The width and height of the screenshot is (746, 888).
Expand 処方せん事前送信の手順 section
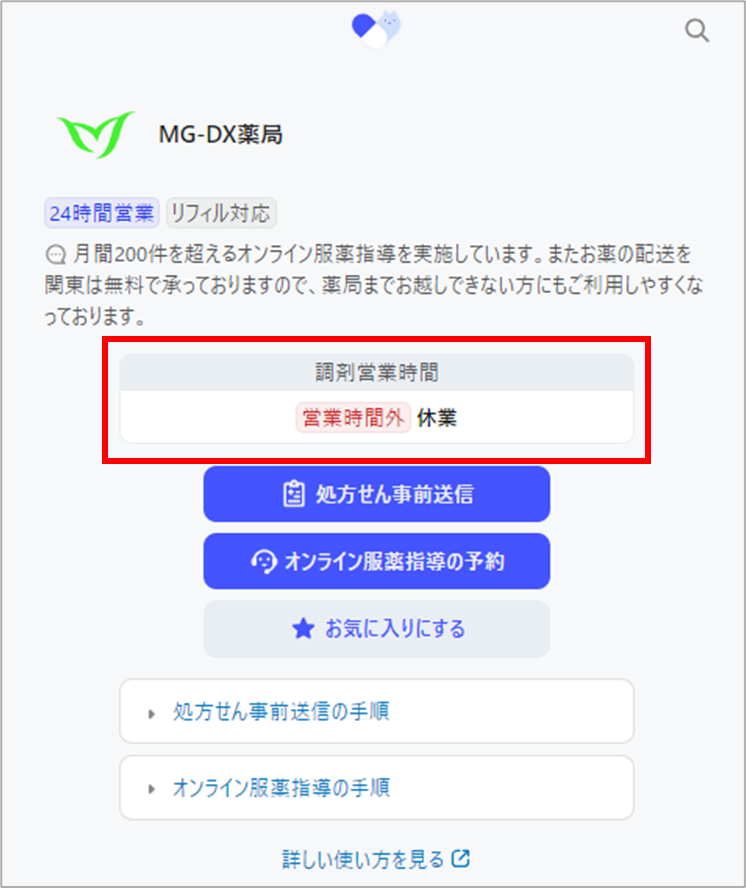click(x=377, y=711)
